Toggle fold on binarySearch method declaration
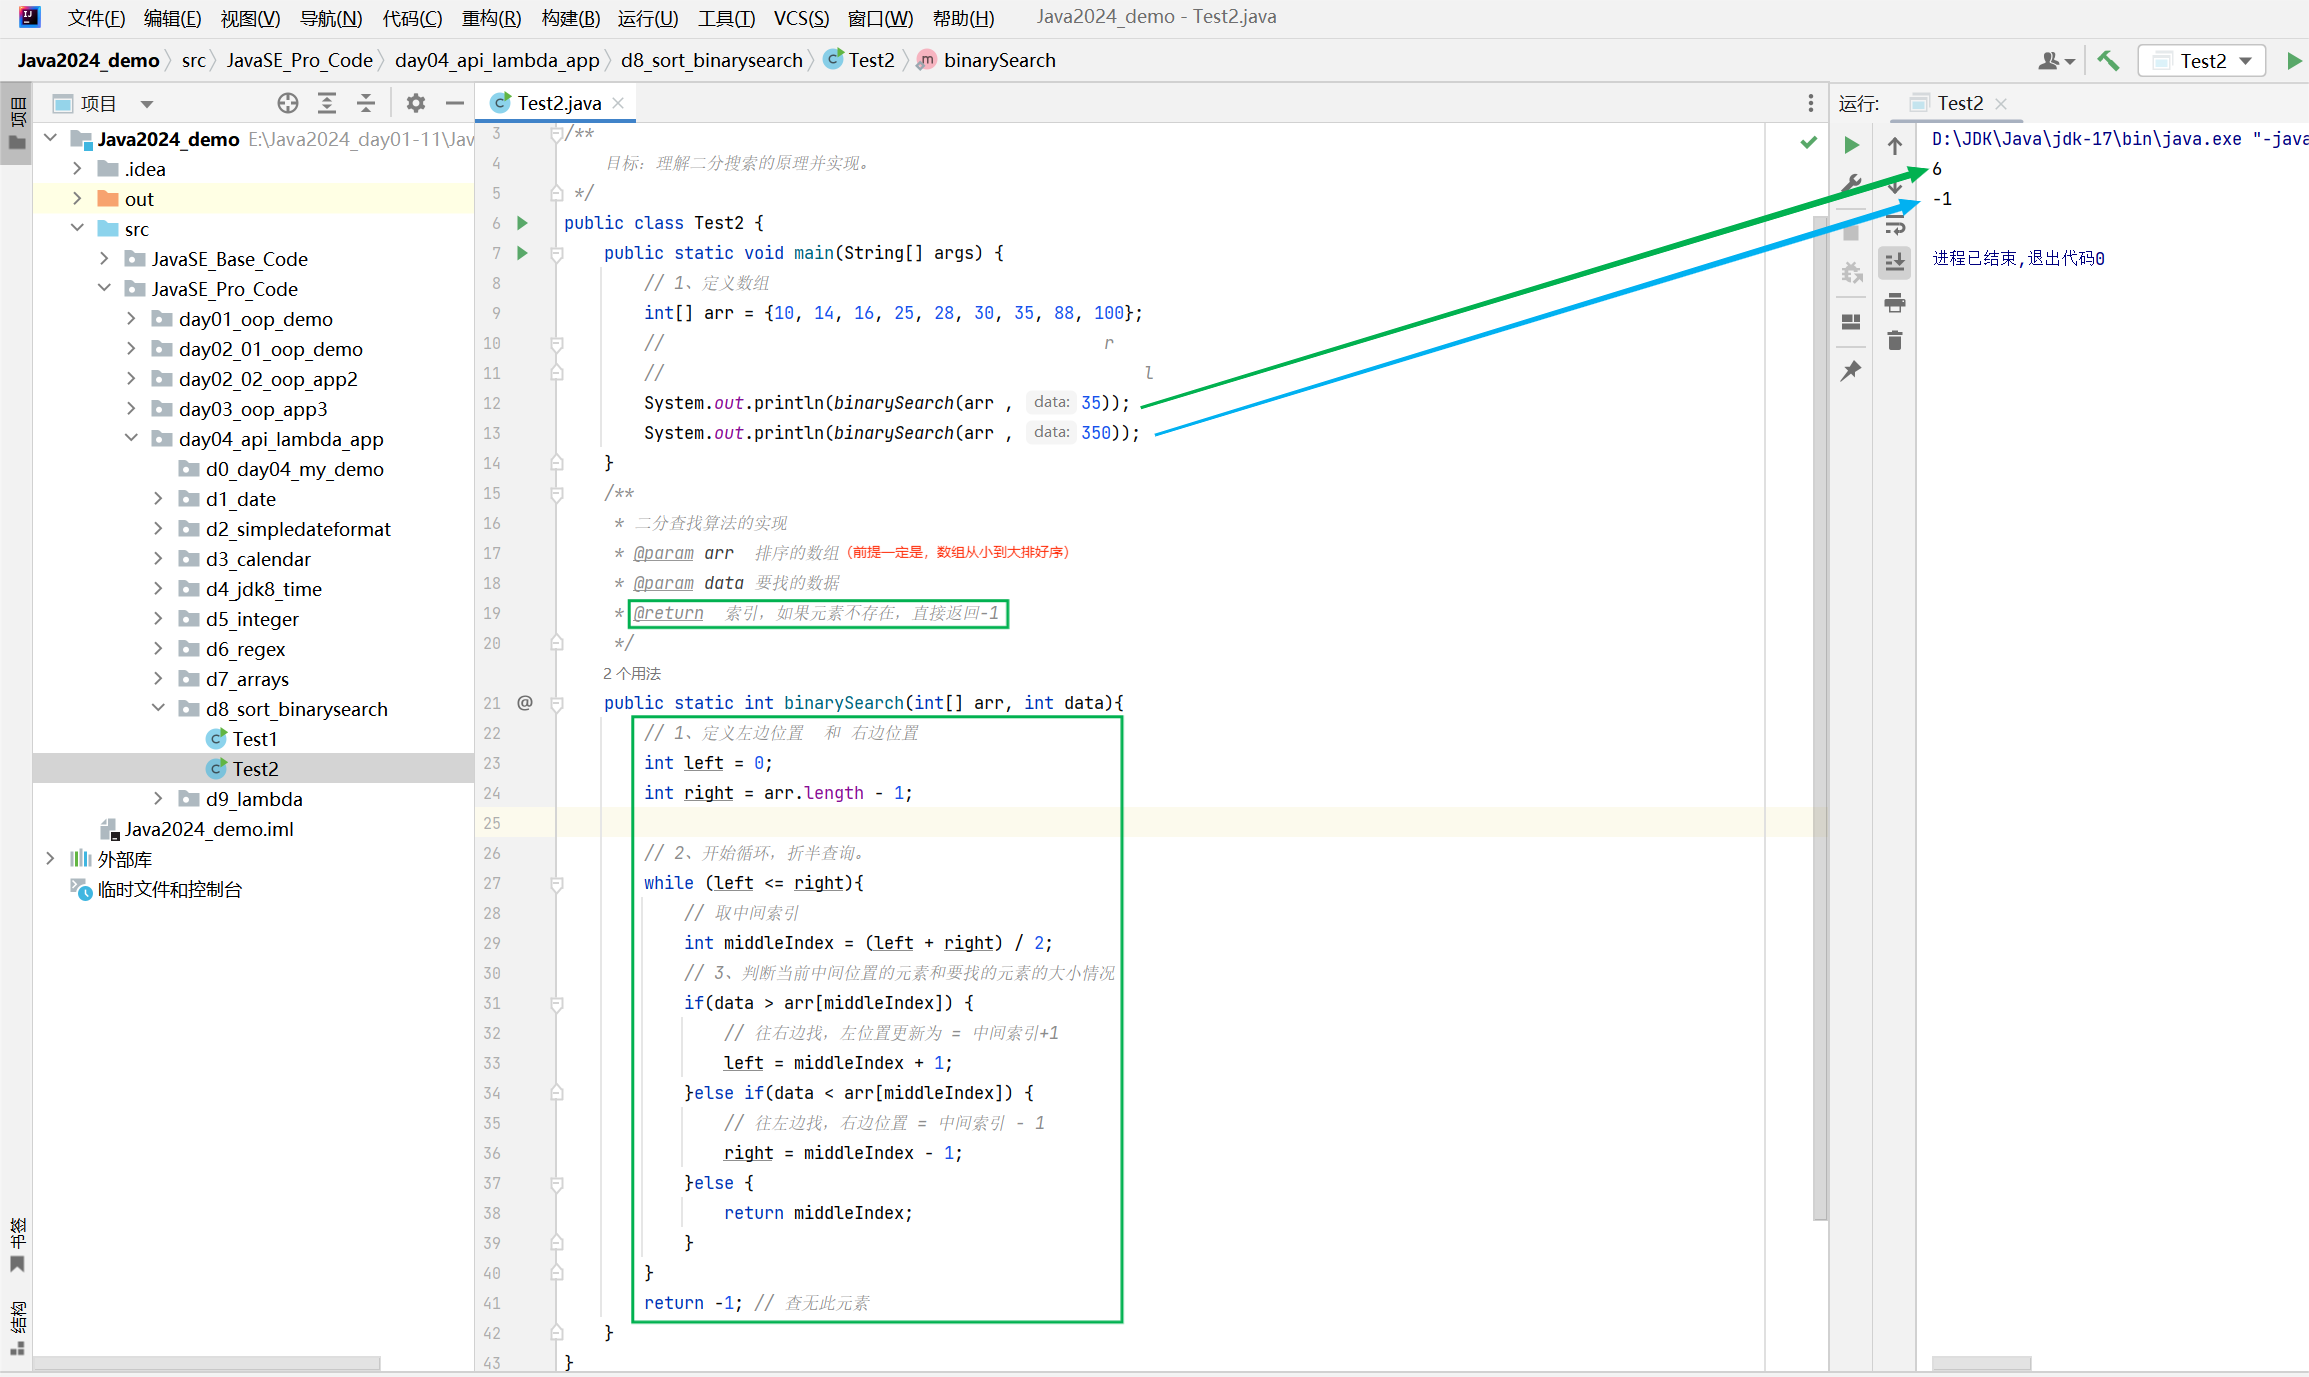 point(557,703)
